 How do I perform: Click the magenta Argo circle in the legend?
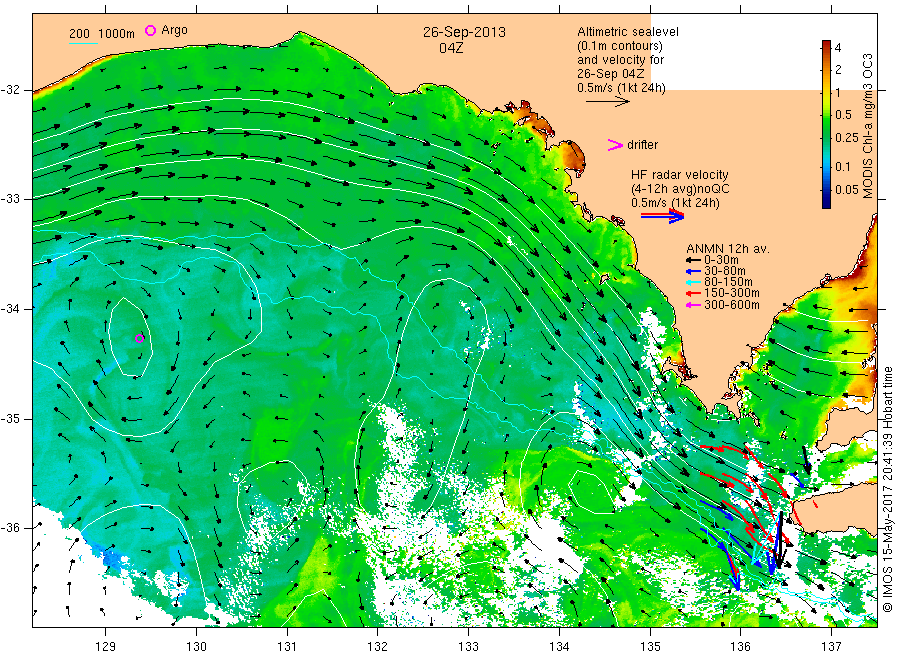pos(150,30)
